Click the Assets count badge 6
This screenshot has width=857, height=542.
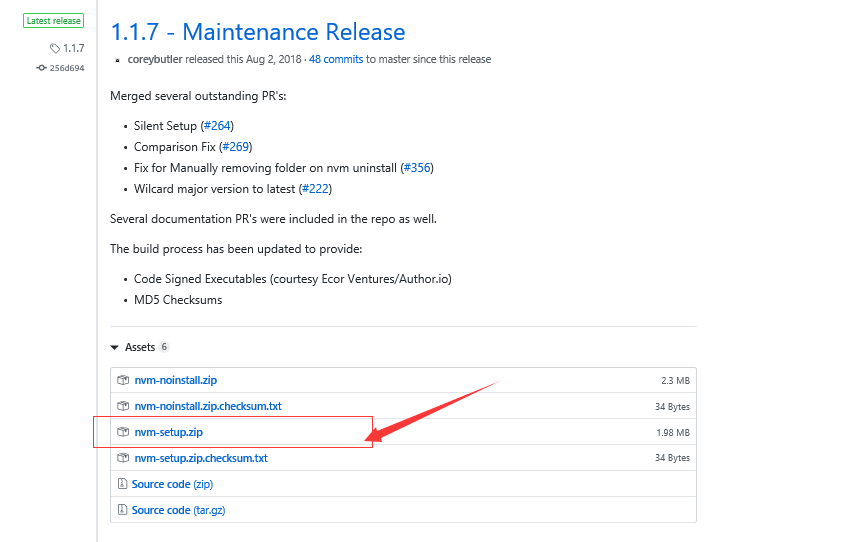(x=164, y=347)
